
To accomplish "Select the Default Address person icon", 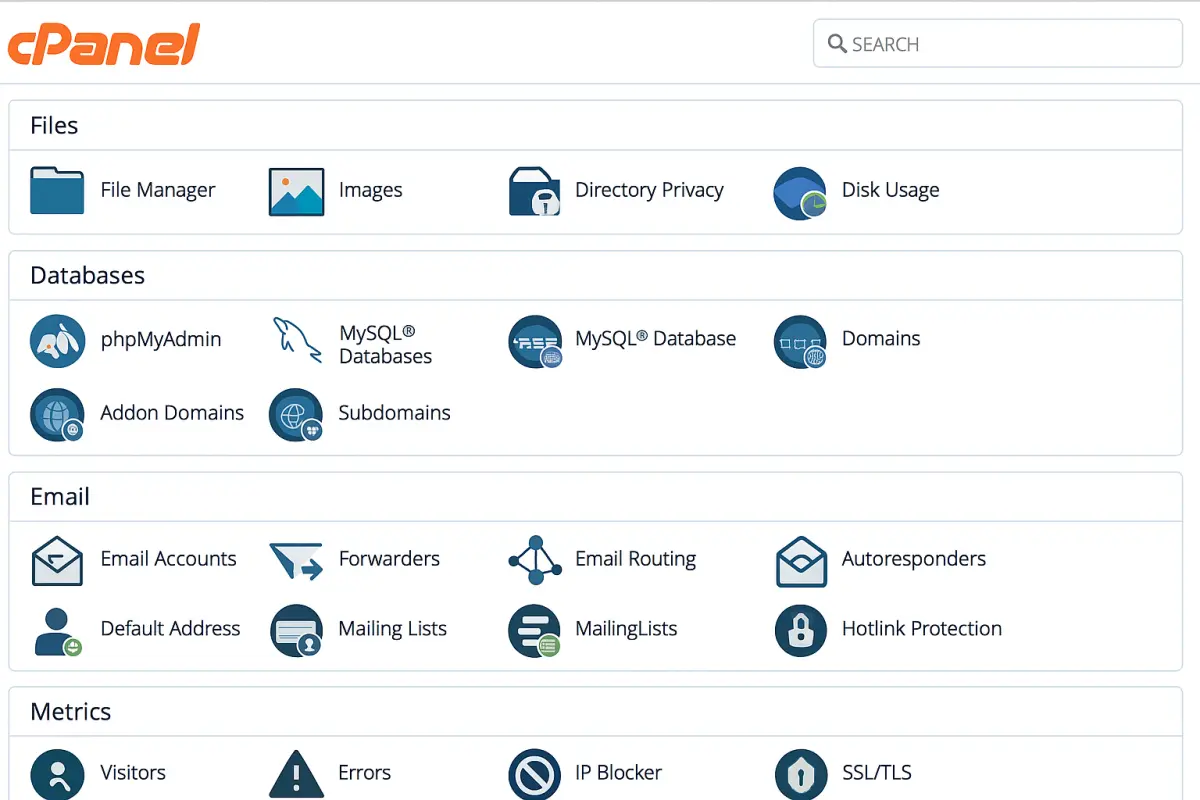I will 57,631.
